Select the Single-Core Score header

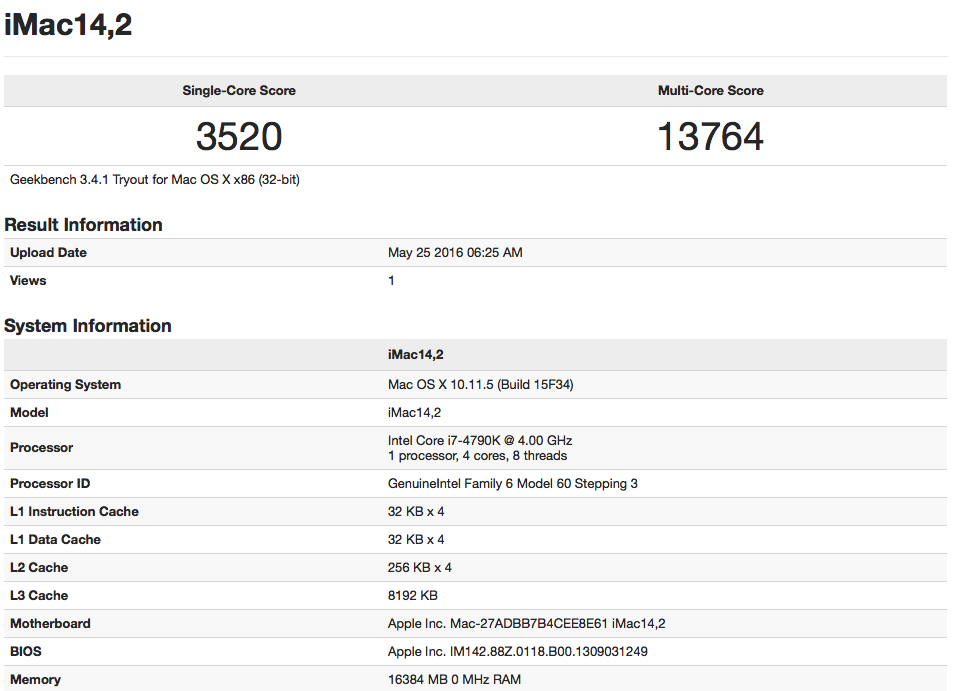(239, 91)
